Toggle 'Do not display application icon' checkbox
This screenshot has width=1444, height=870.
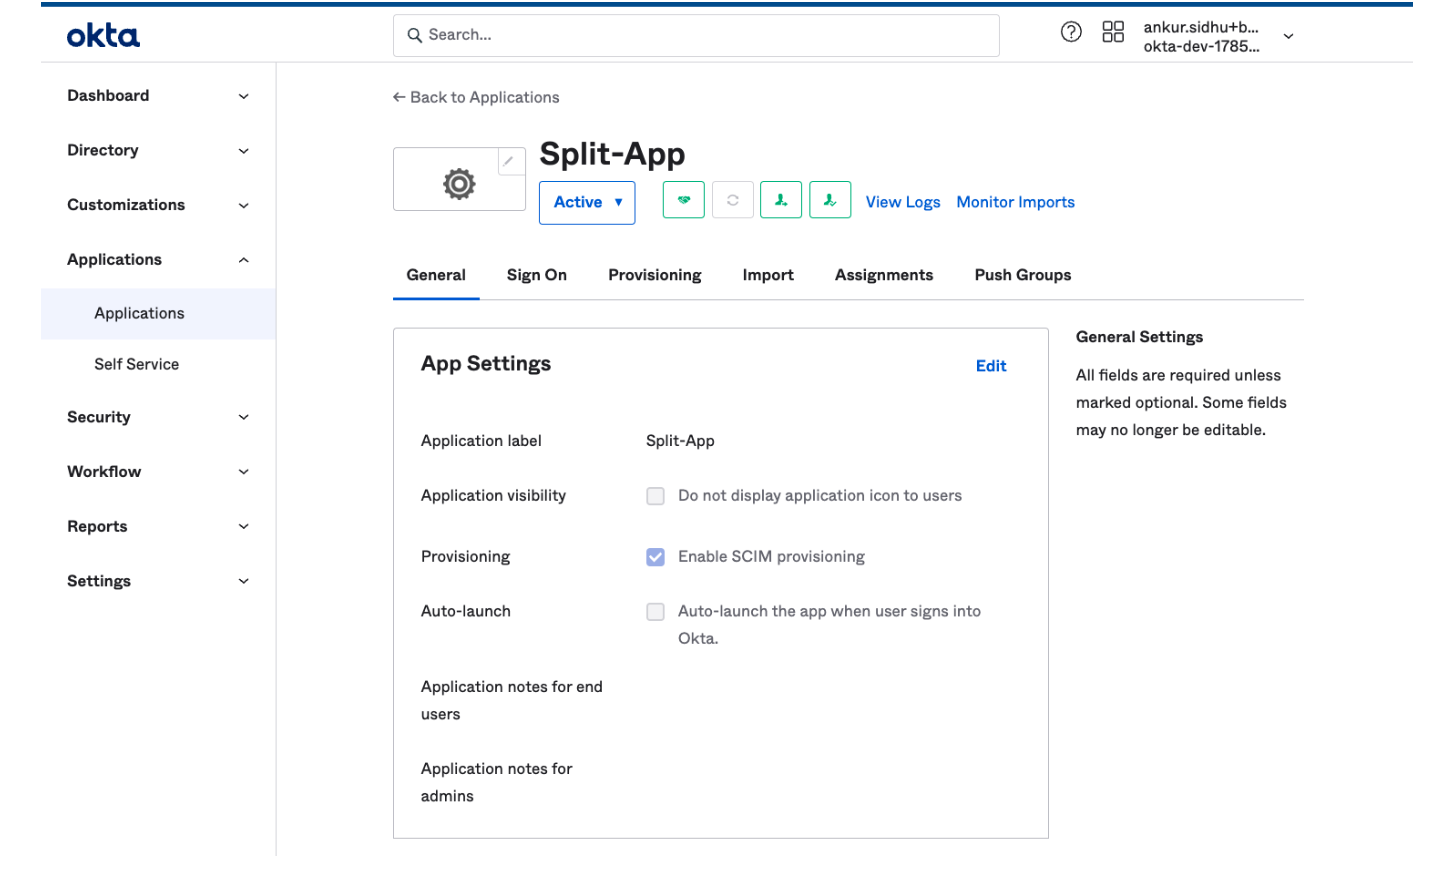(x=655, y=496)
